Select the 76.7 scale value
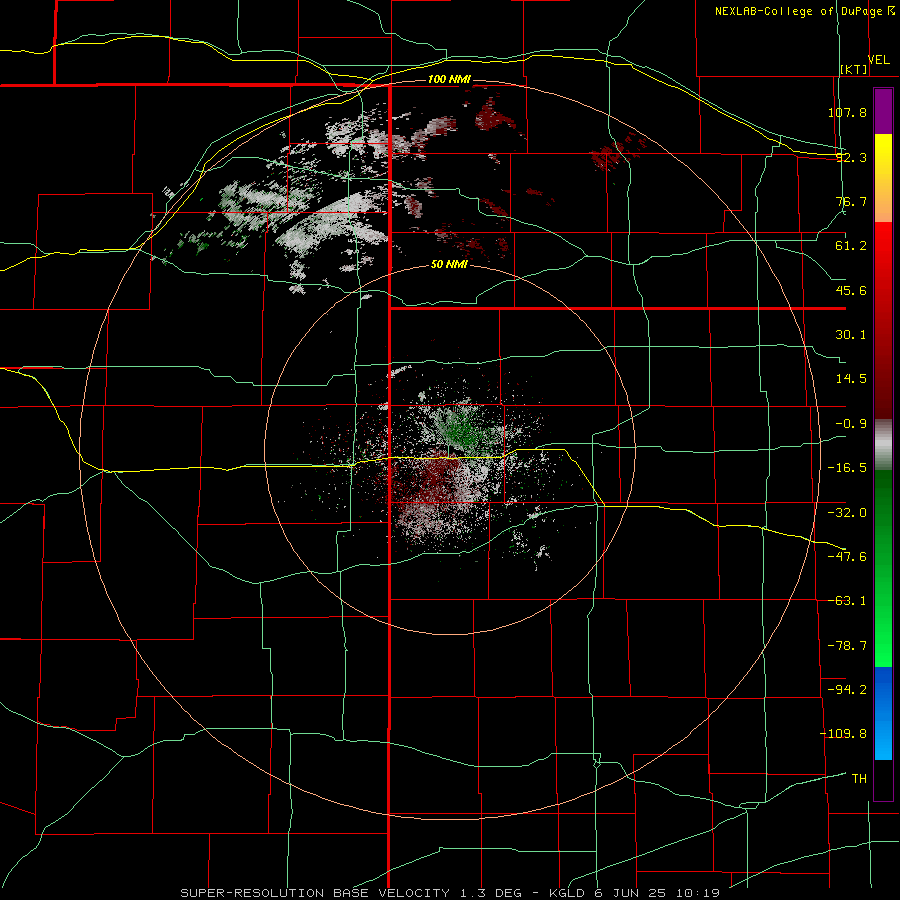The height and width of the screenshot is (900, 900). point(851,201)
